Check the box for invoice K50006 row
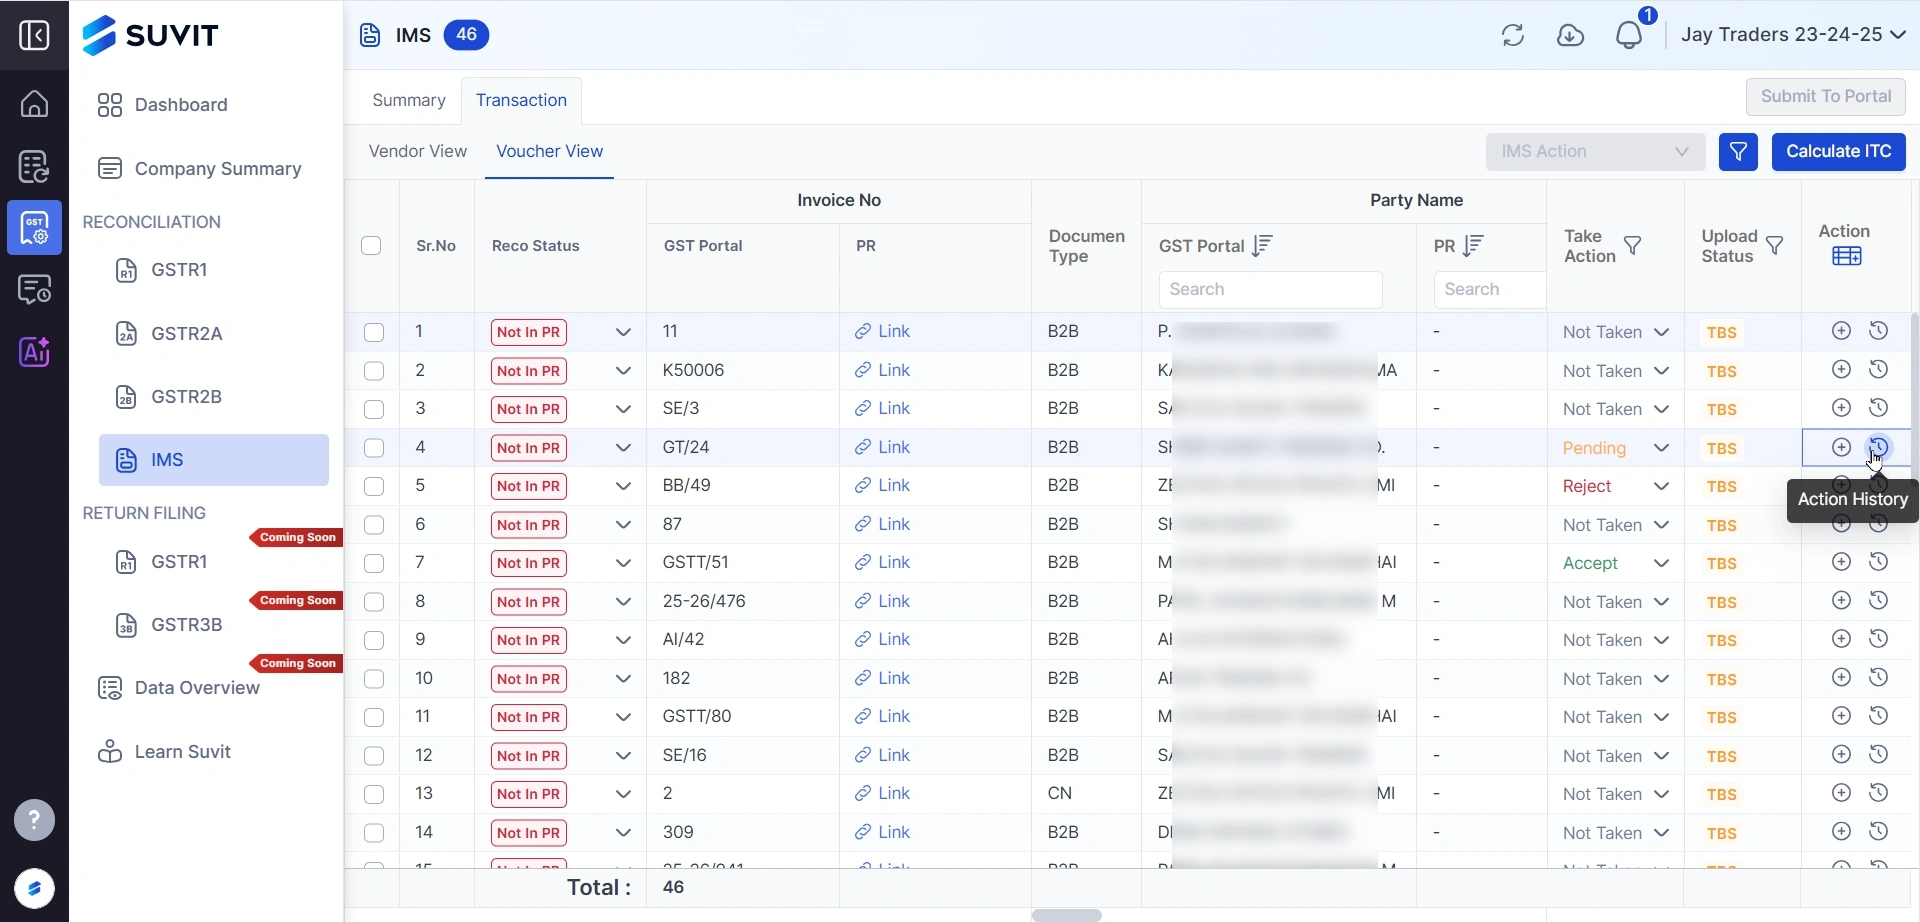 click(x=374, y=371)
